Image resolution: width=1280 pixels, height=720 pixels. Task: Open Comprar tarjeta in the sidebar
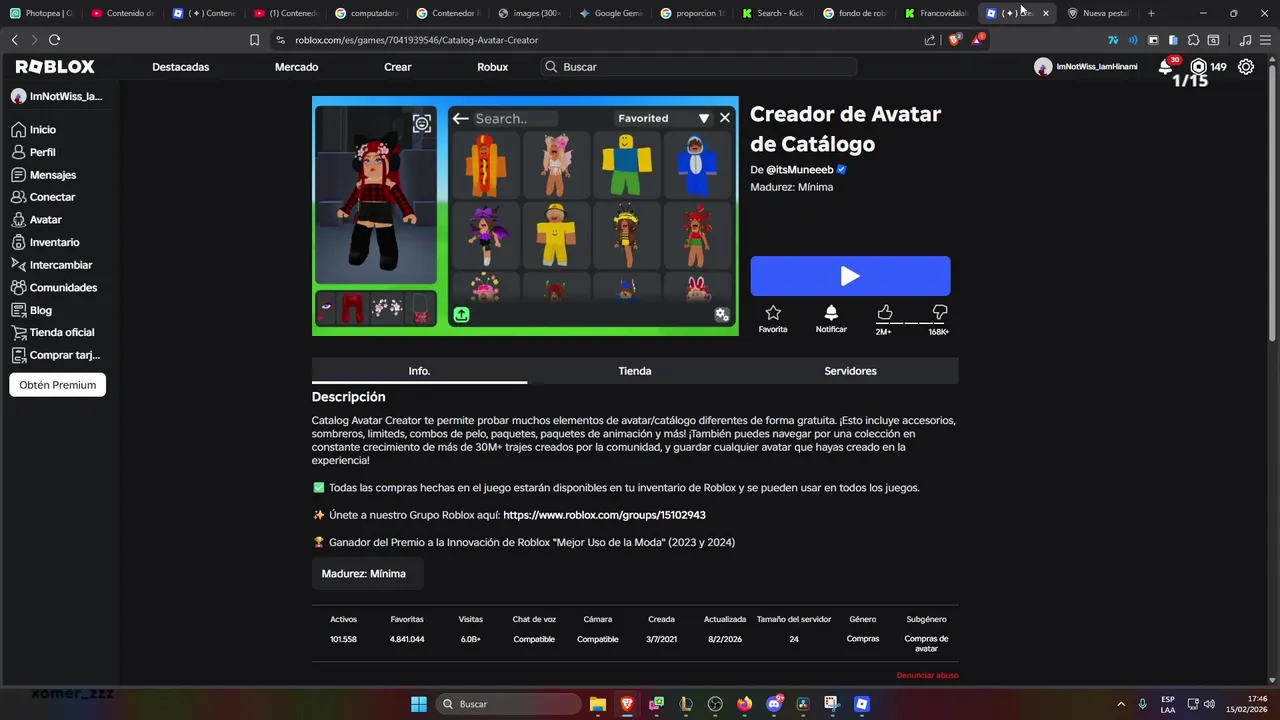click(56, 355)
